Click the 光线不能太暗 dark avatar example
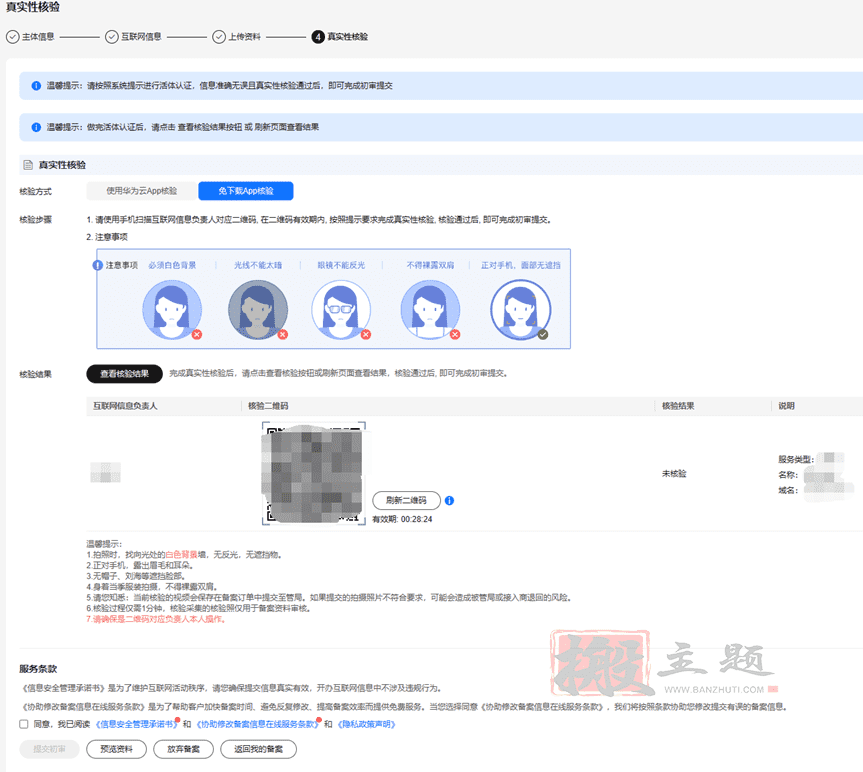863x772 pixels. 258,310
